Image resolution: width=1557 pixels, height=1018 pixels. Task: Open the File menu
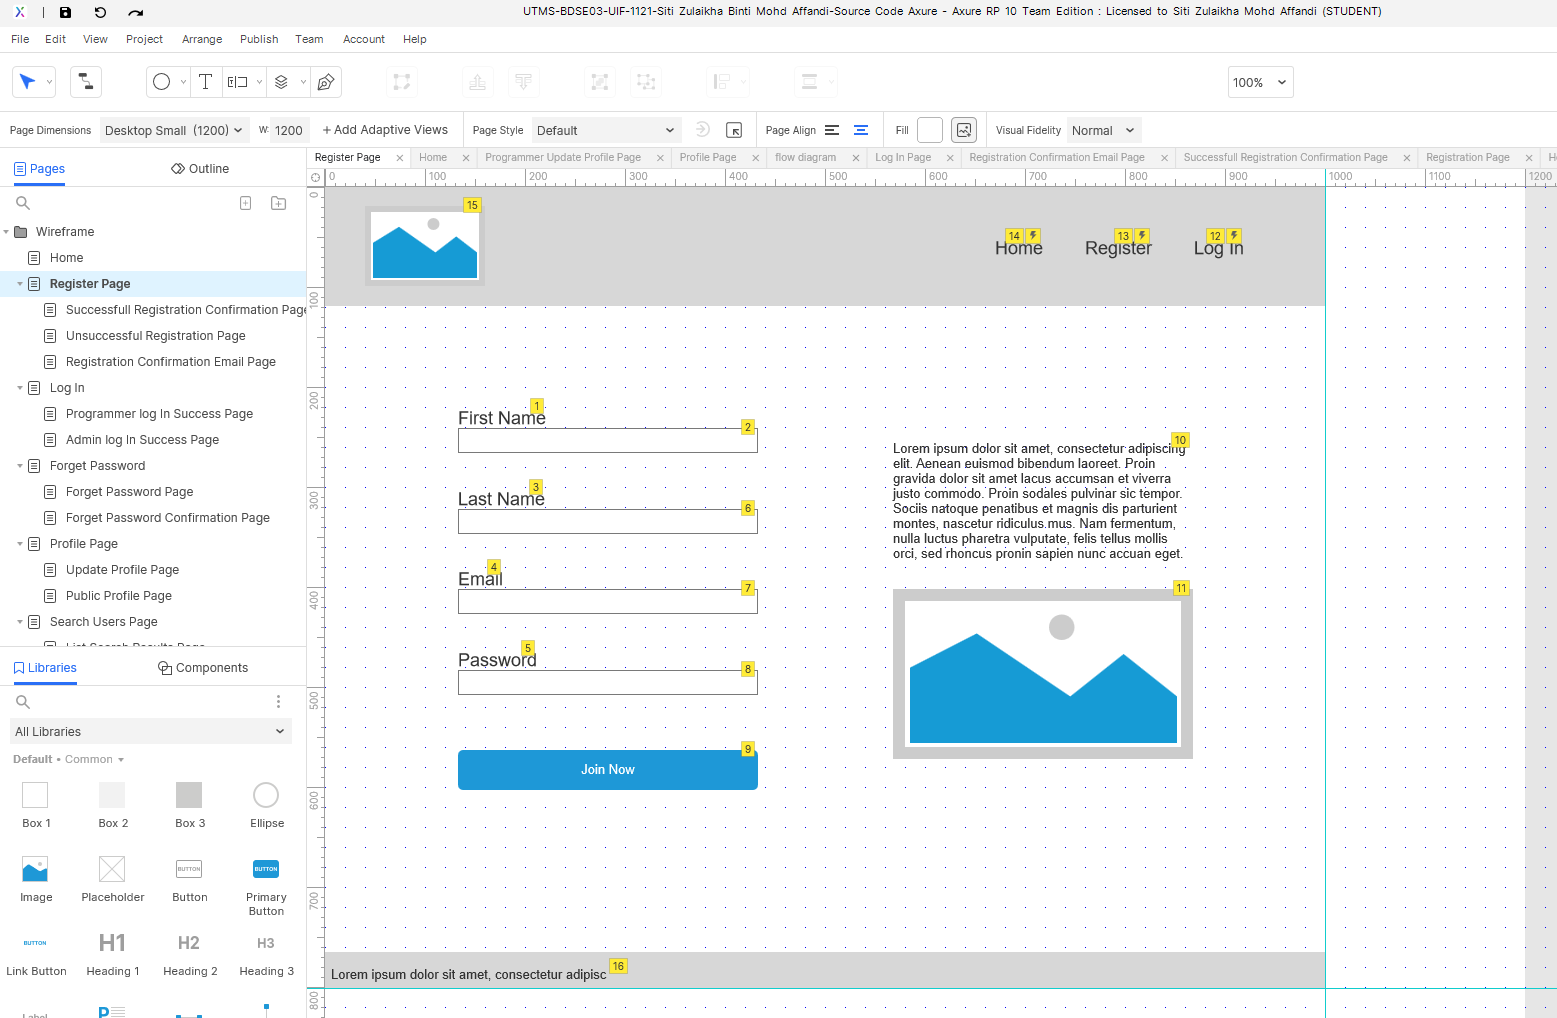tap(20, 39)
